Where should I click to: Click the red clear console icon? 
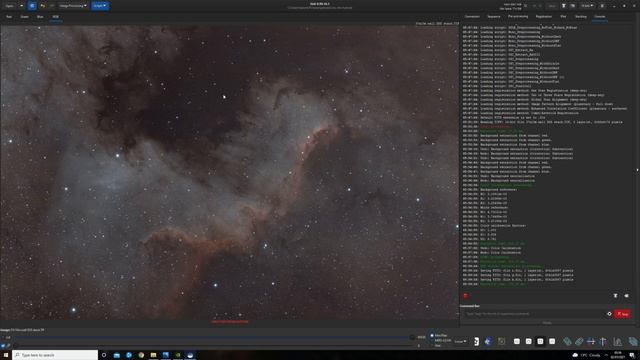pyautogui.click(x=466, y=296)
